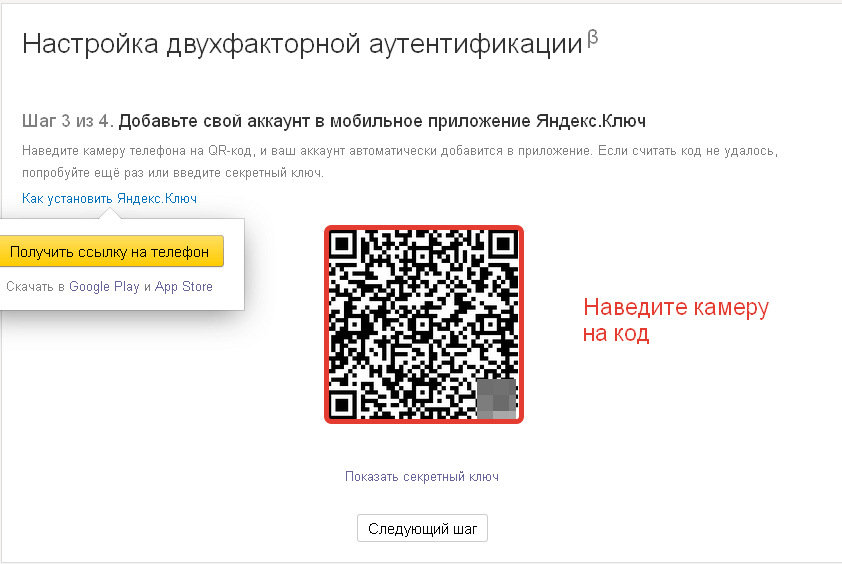Image resolution: width=842 pixels, height=564 pixels.
Task: Click the red 'Наведите камеру на код' text
Action: [676, 320]
